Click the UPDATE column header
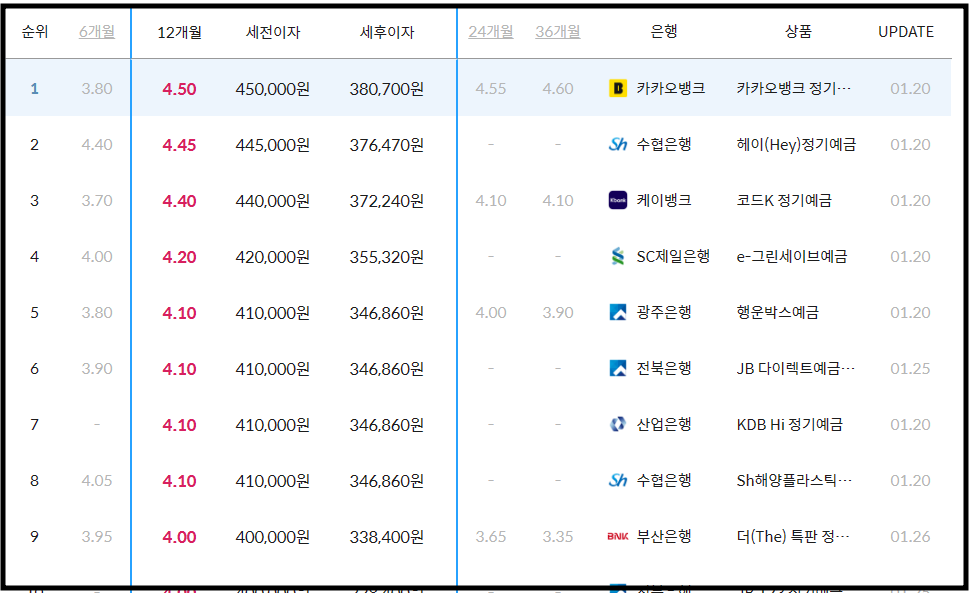The width and height of the screenshot is (970, 593). pyautogui.click(x=906, y=32)
